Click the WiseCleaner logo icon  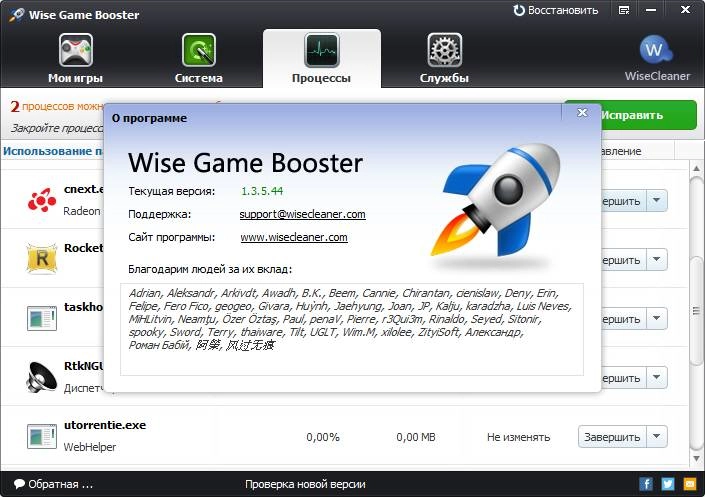(656, 50)
